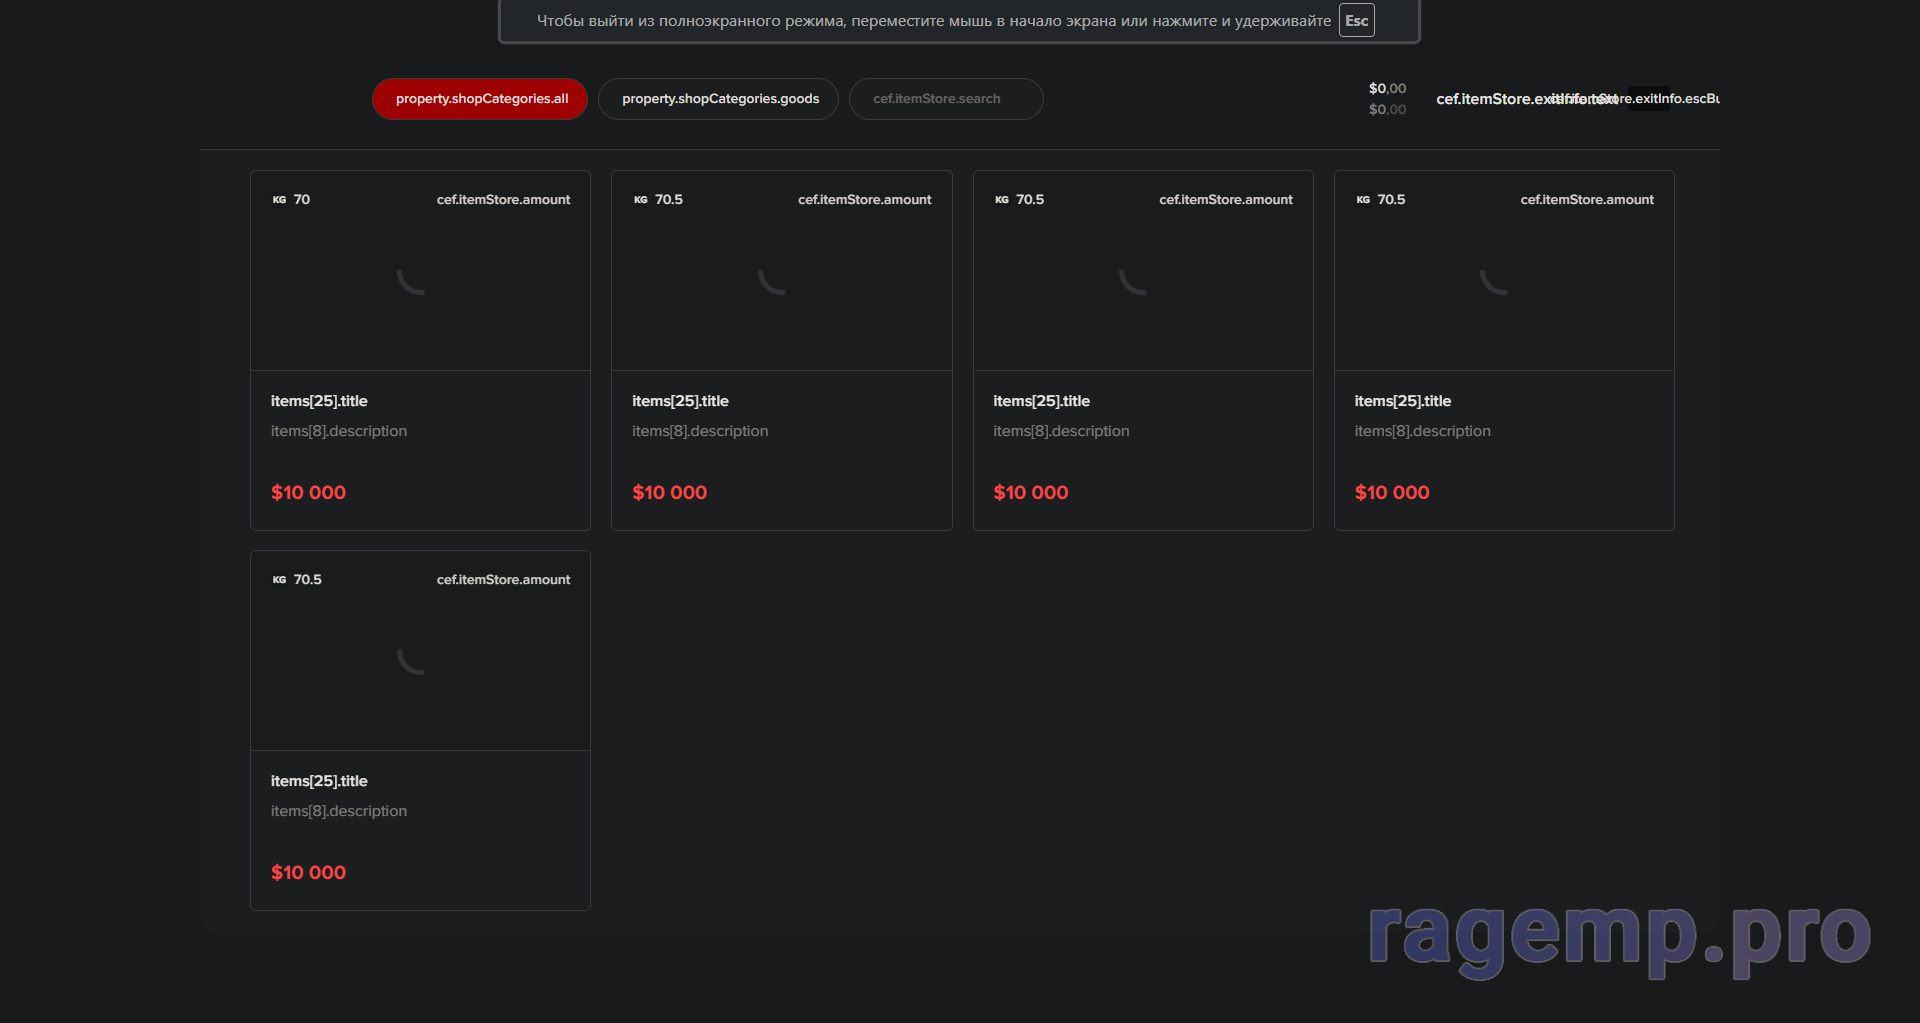
Task: Focus the cef.itemStore.search input field
Action: (x=946, y=99)
